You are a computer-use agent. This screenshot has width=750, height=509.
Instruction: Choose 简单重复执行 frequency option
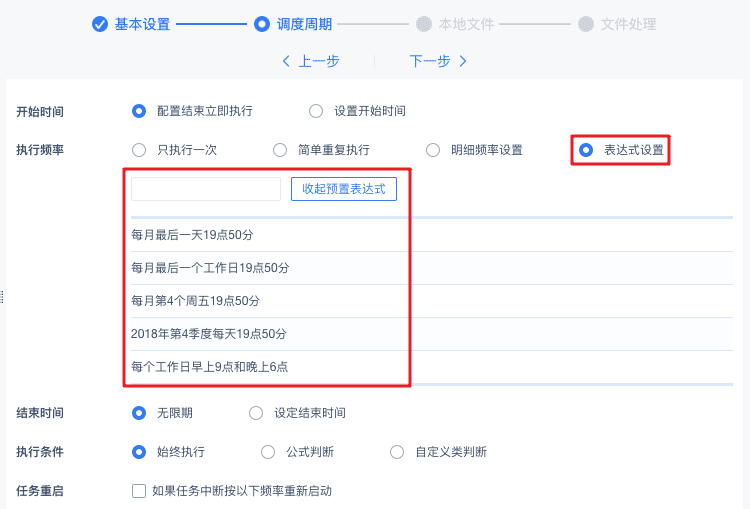coord(280,150)
